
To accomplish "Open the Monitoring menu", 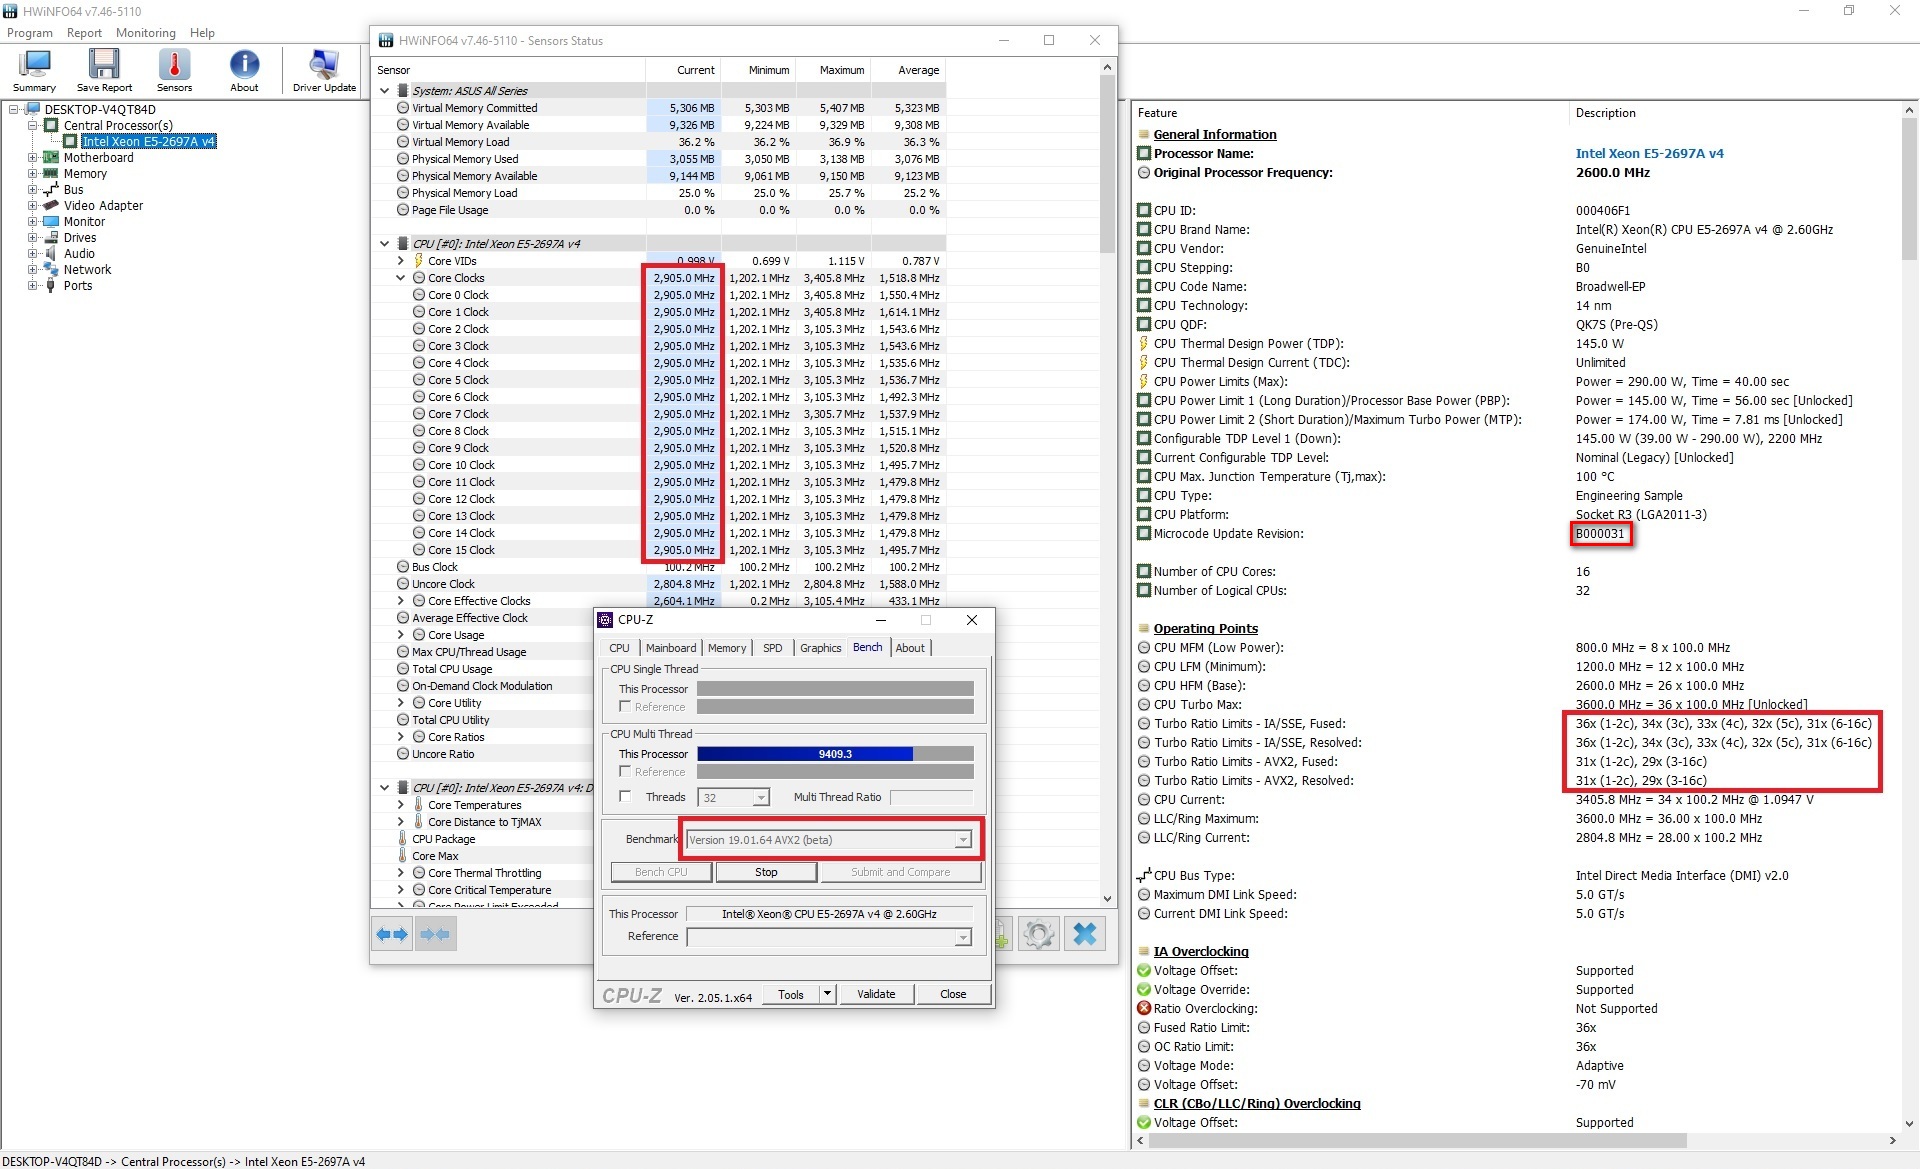I will pyautogui.click(x=145, y=33).
